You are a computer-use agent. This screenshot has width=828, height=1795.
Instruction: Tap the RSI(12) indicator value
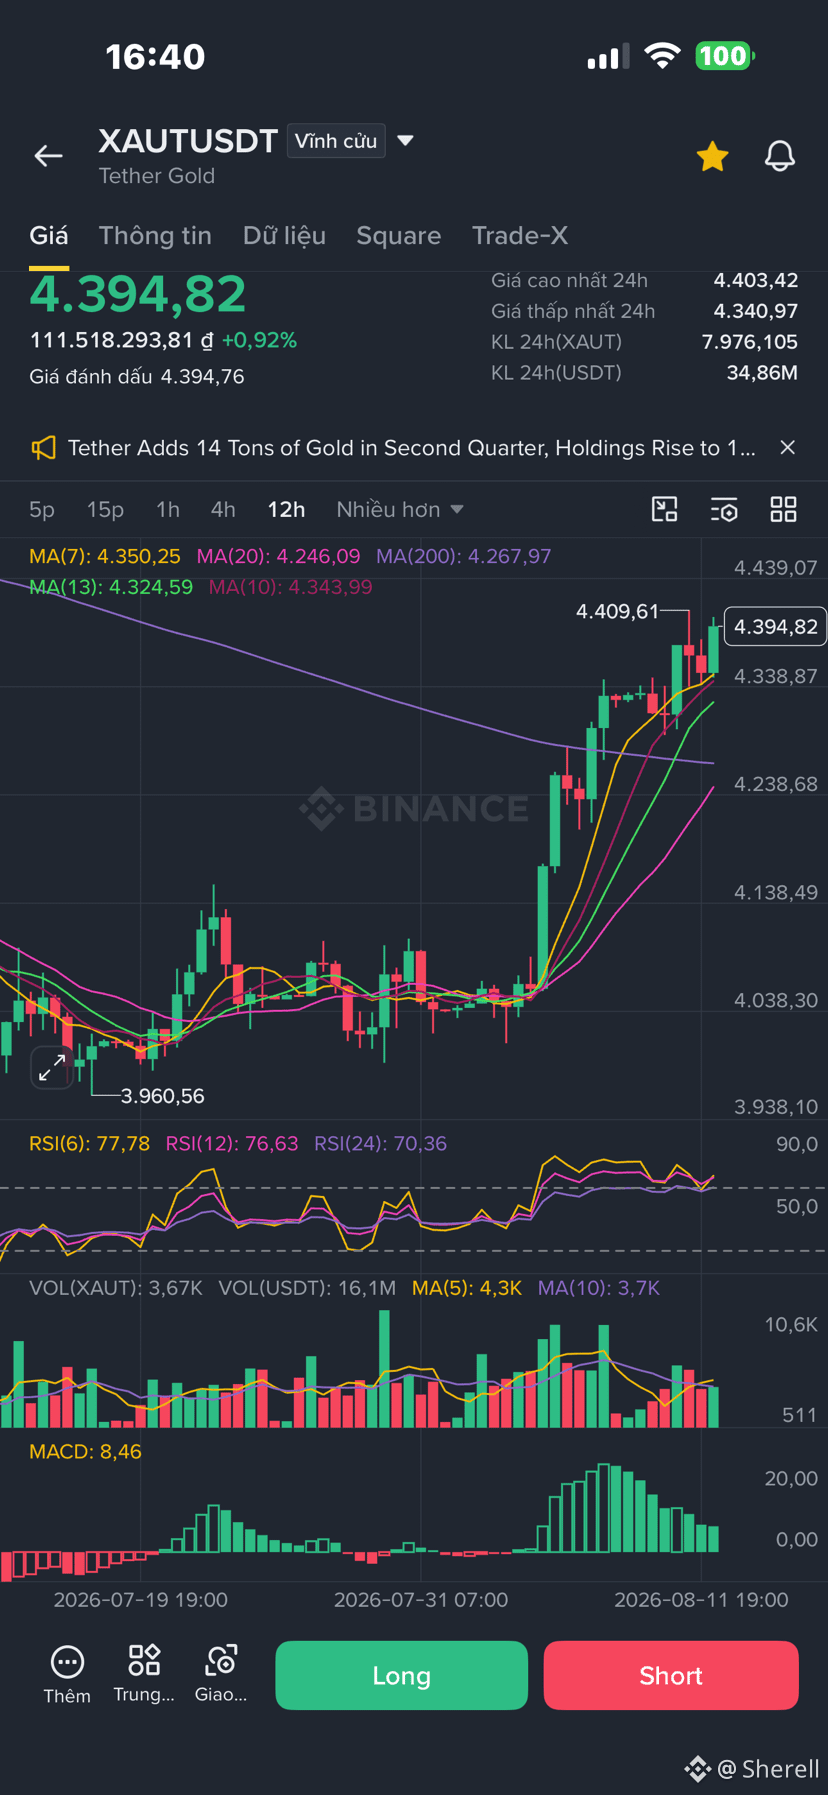pyautogui.click(x=232, y=1143)
